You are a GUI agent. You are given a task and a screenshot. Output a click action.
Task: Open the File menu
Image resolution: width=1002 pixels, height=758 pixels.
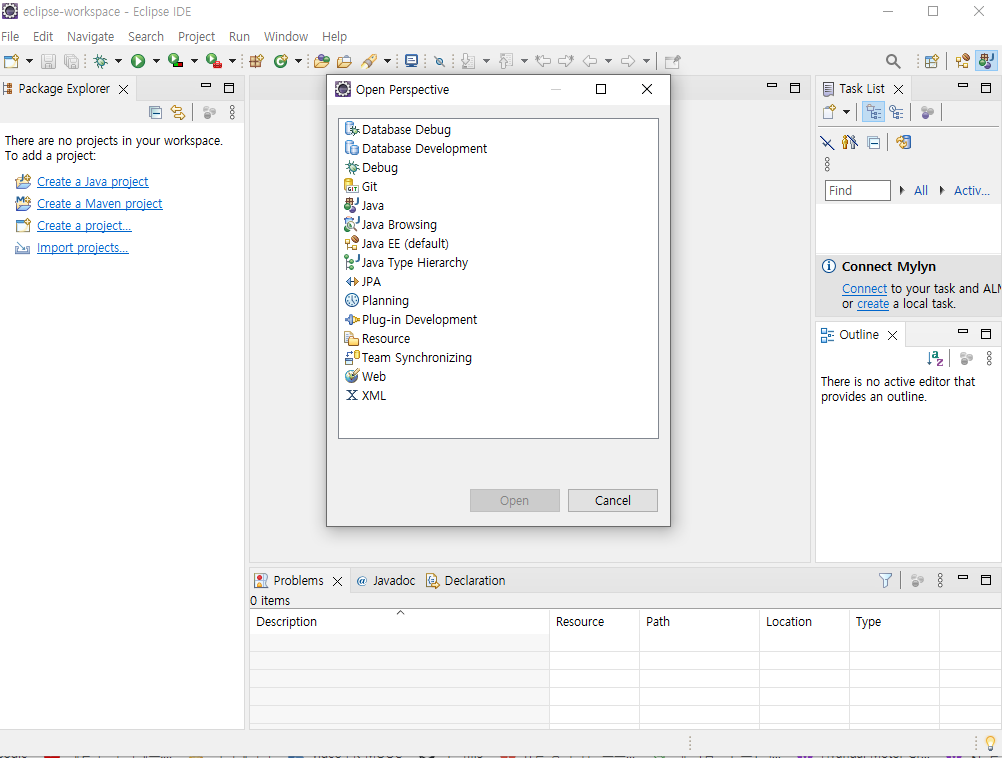(x=10, y=36)
